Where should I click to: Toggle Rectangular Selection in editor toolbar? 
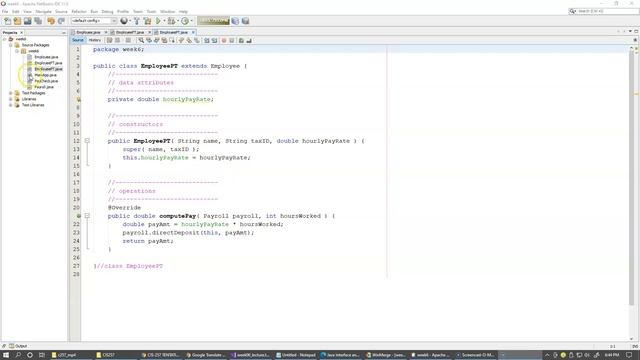coord(172,40)
